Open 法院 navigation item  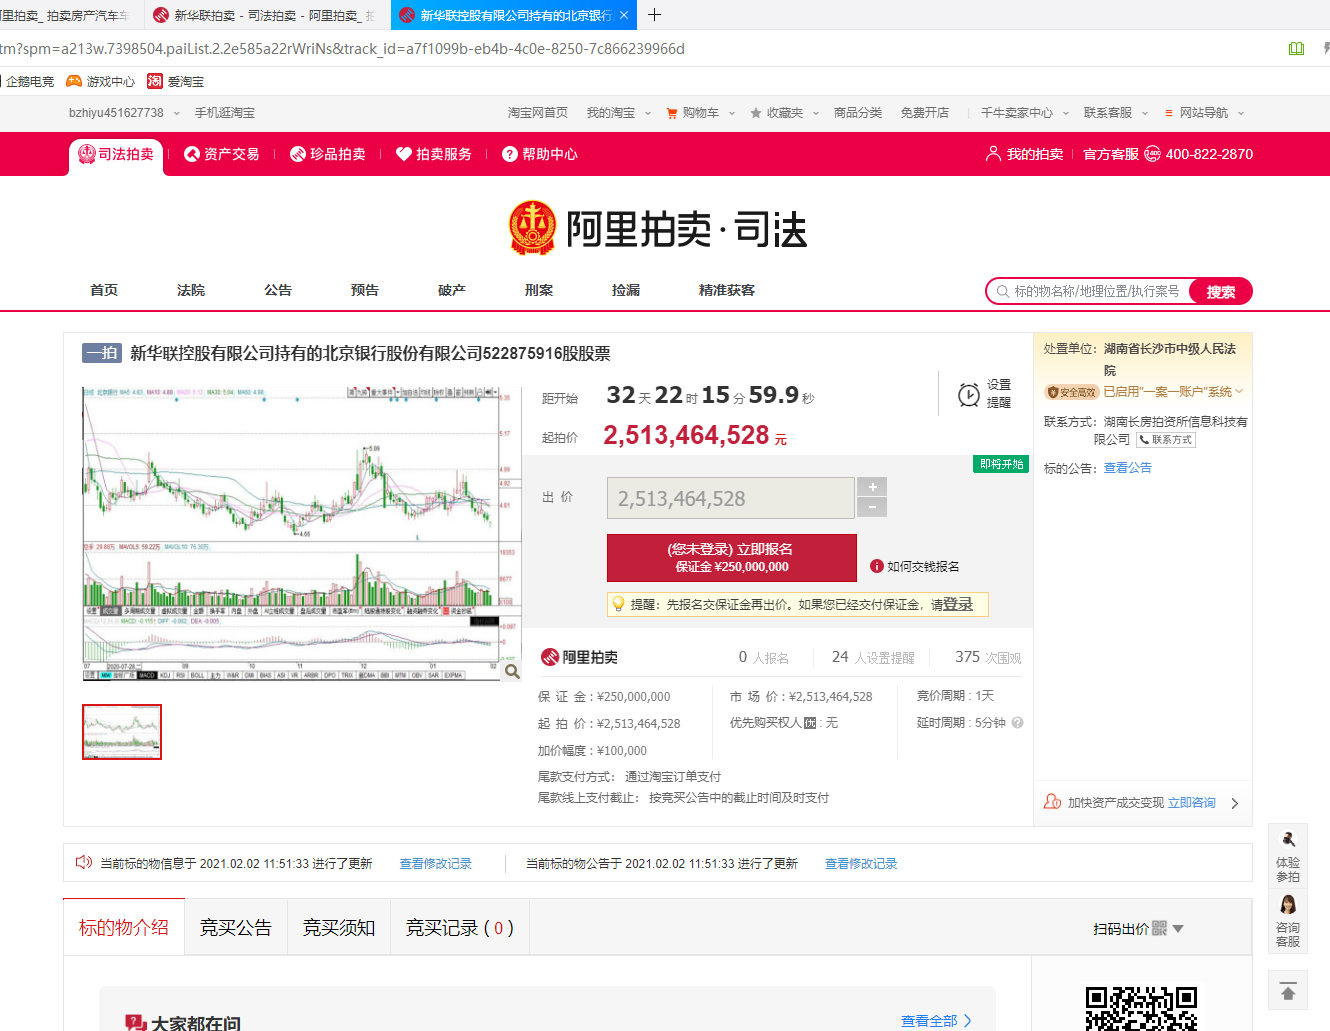coord(191,290)
